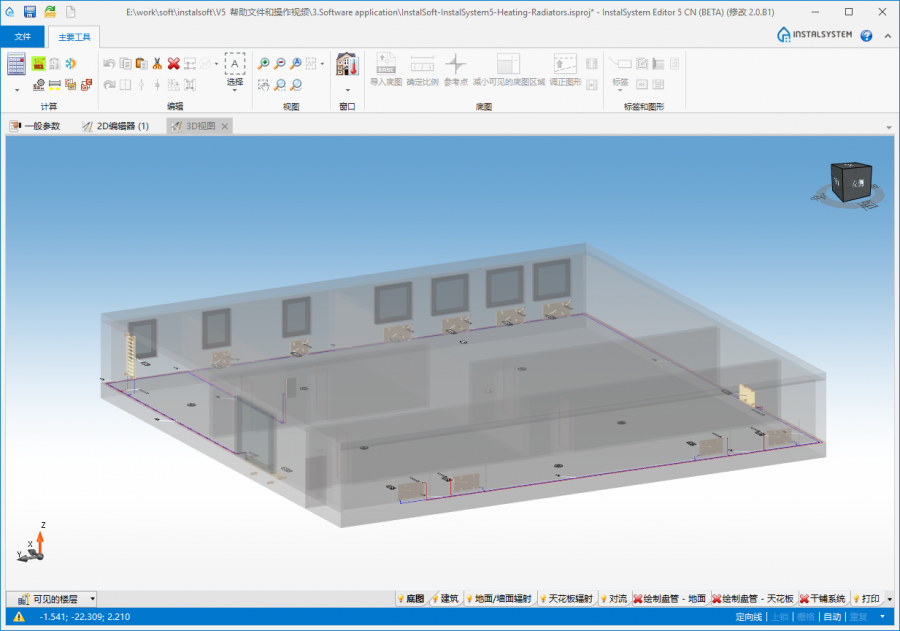Image resolution: width=900 pixels, height=631 pixels.
Task: Open the 可见的楼层 dropdown
Action: (x=52, y=598)
